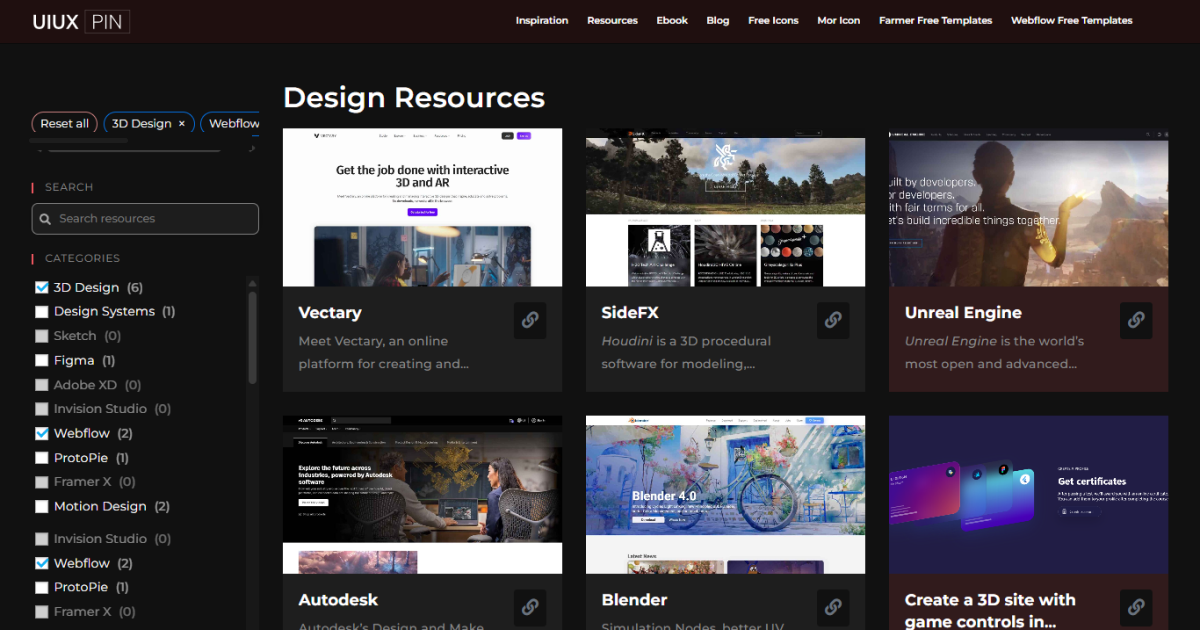Open the SideFX card link icon
Viewport: 1200px width, 630px height.
[833, 321]
